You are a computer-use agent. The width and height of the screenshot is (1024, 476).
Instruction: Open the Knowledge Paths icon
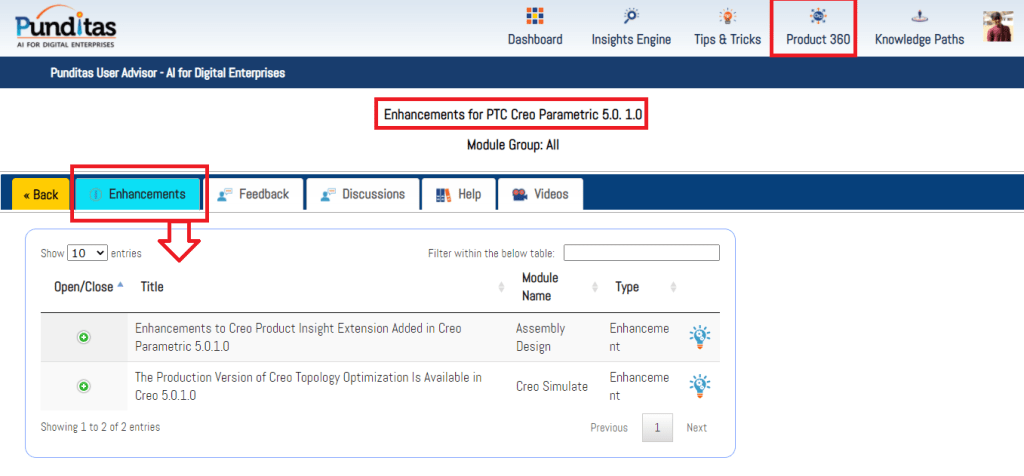click(x=919, y=17)
